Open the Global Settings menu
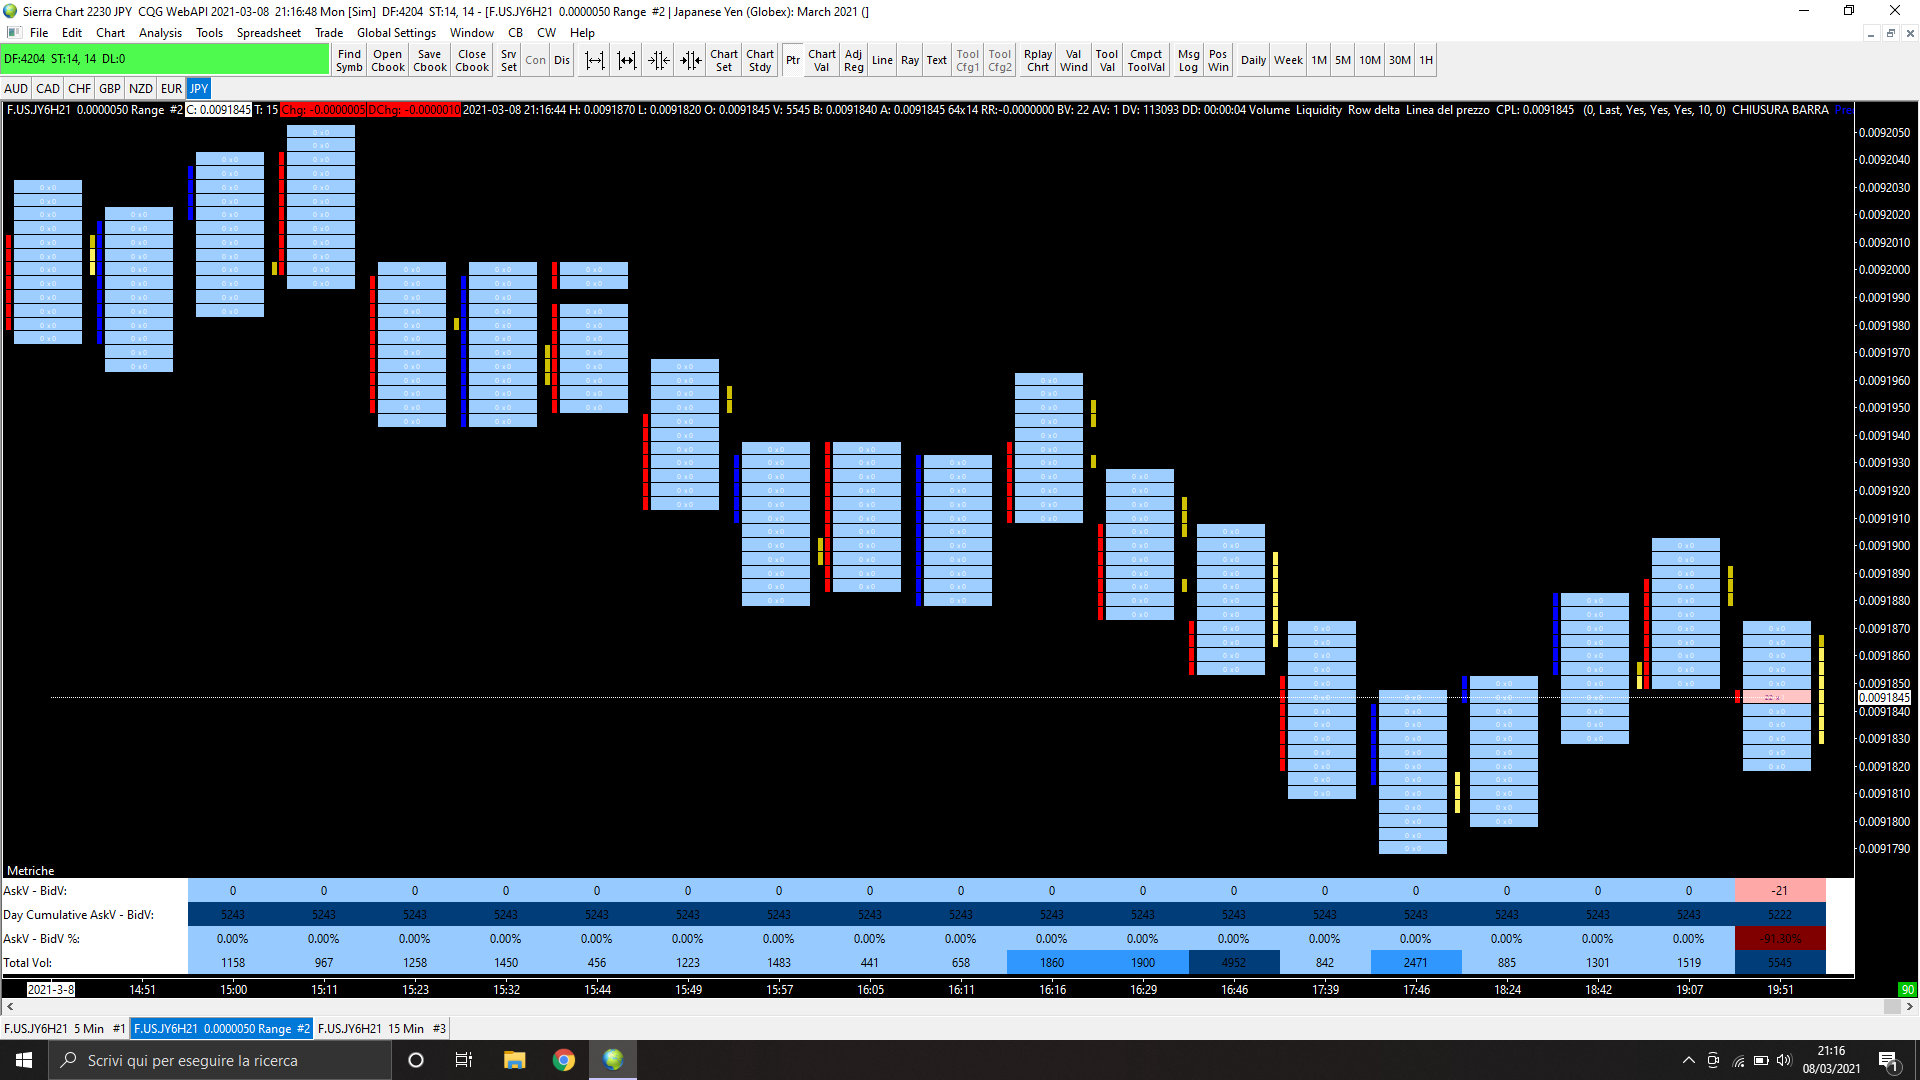Image resolution: width=1920 pixels, height=1080 pixels. coord(396,33)
